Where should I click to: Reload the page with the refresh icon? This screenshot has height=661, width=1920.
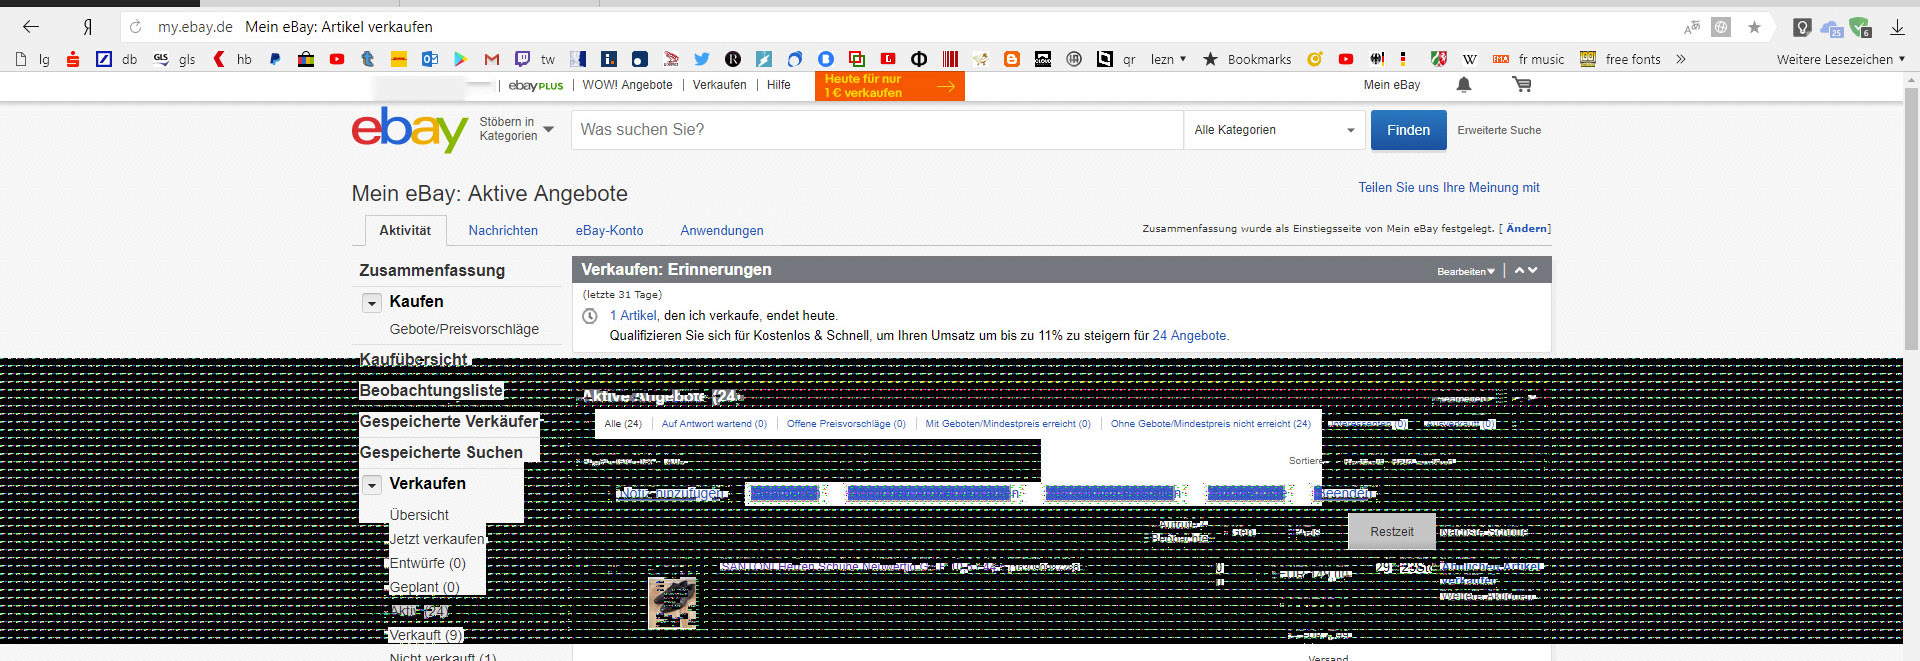pyautogui.click(x=135, y=27)
